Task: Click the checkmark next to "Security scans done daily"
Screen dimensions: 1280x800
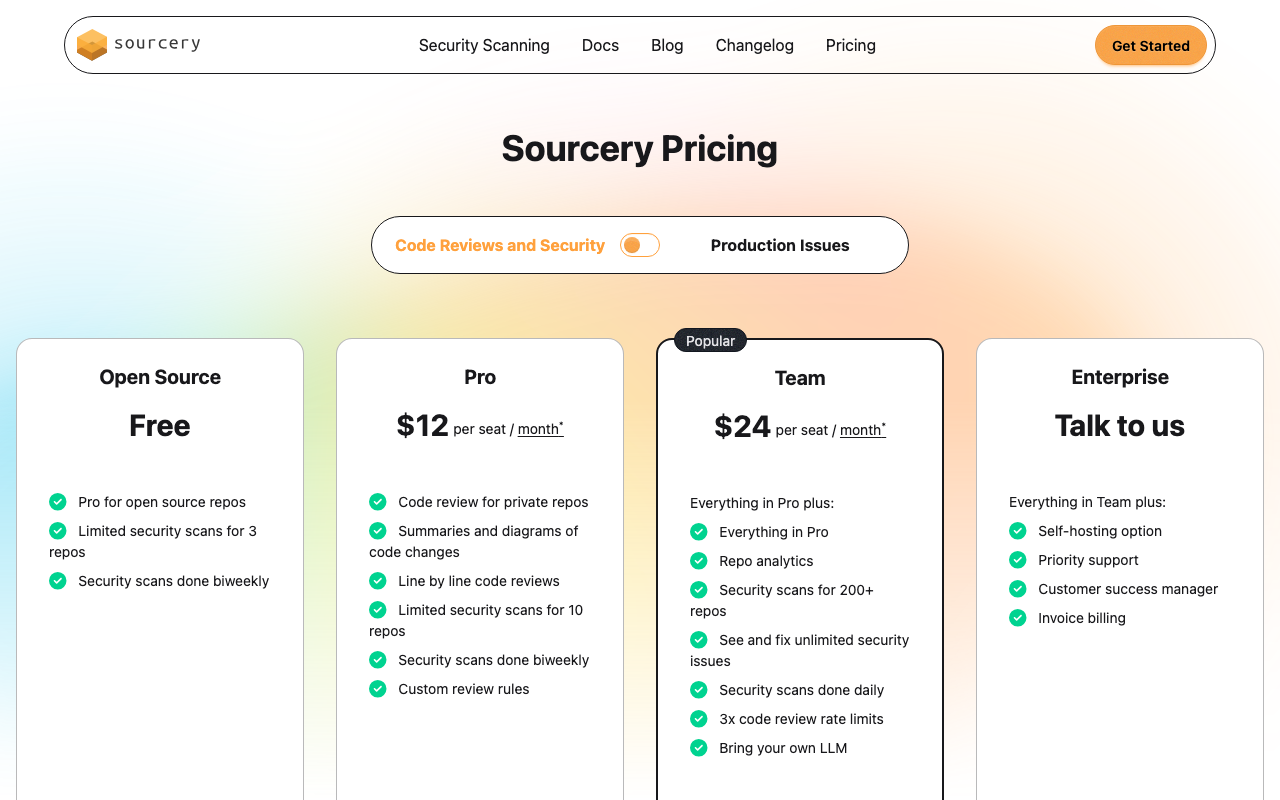Action: point(698,690)
